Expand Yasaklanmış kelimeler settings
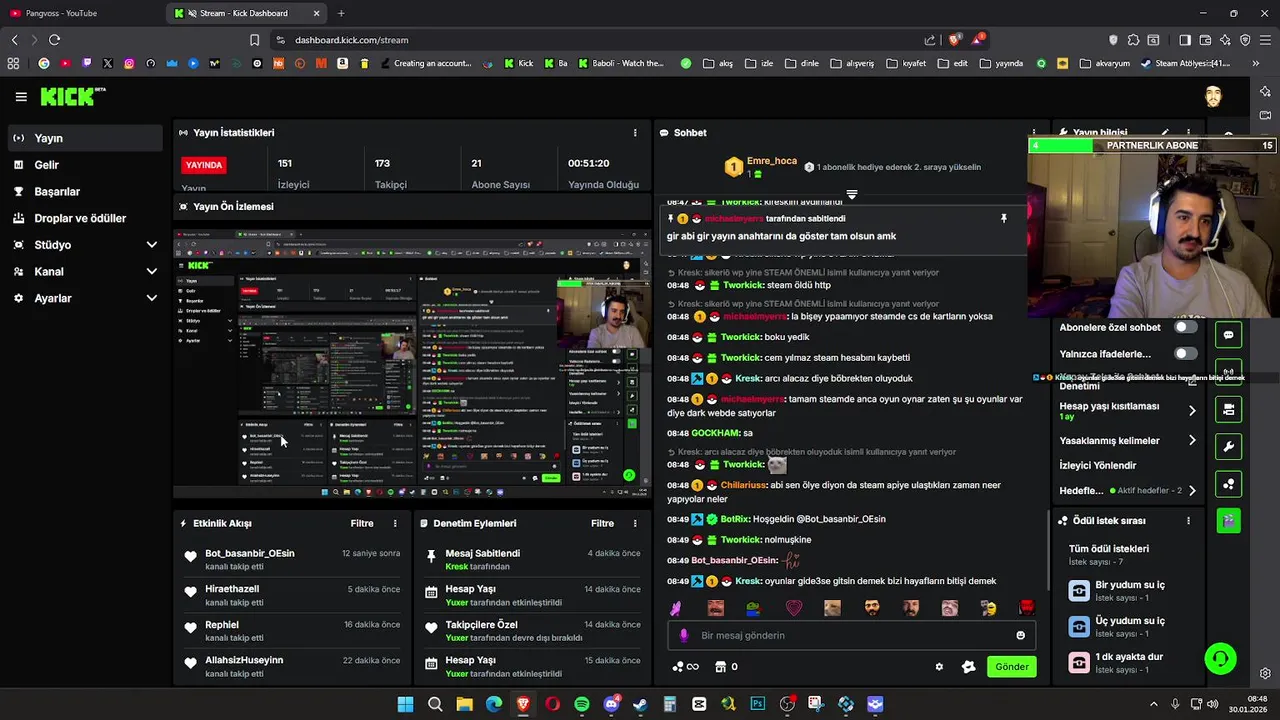 pyautogui.click(x=1192, y=440)
